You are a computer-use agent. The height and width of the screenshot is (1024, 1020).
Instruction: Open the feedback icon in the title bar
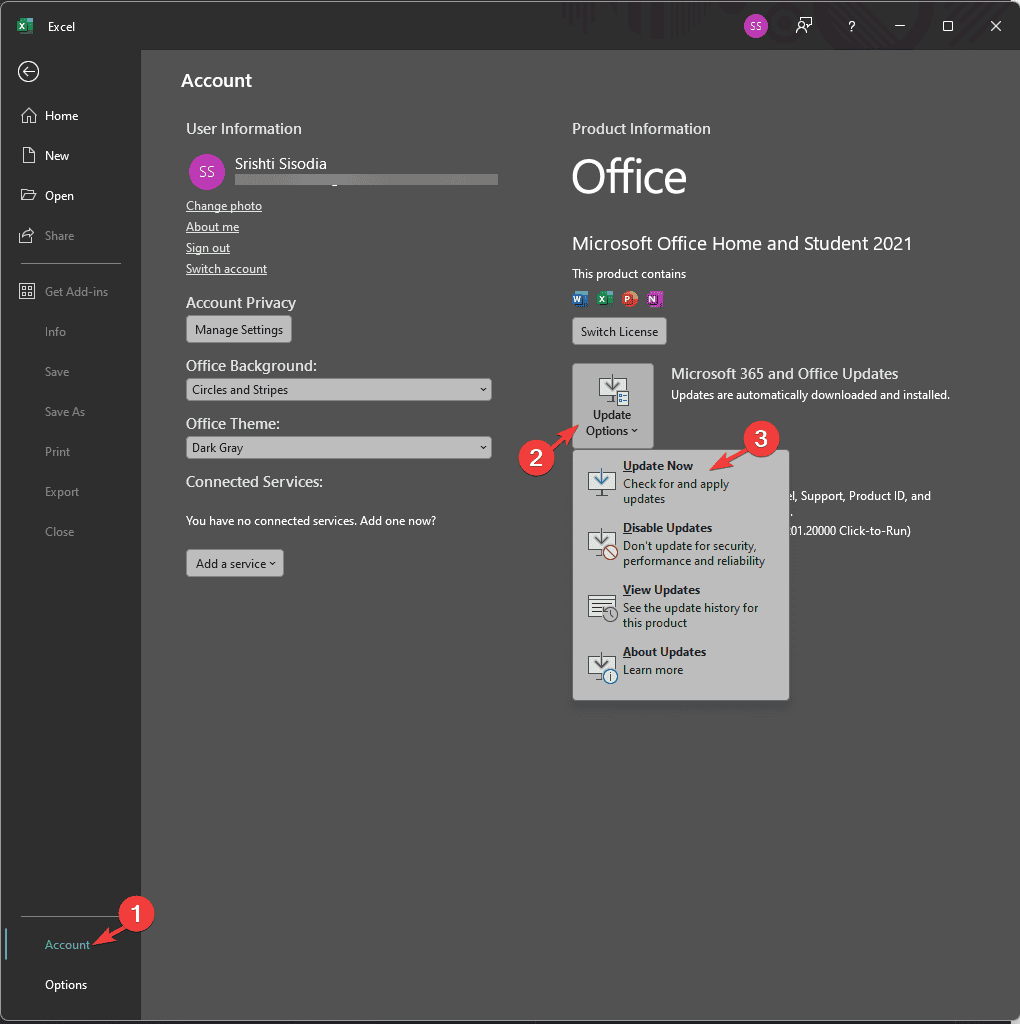pos(803,26)
